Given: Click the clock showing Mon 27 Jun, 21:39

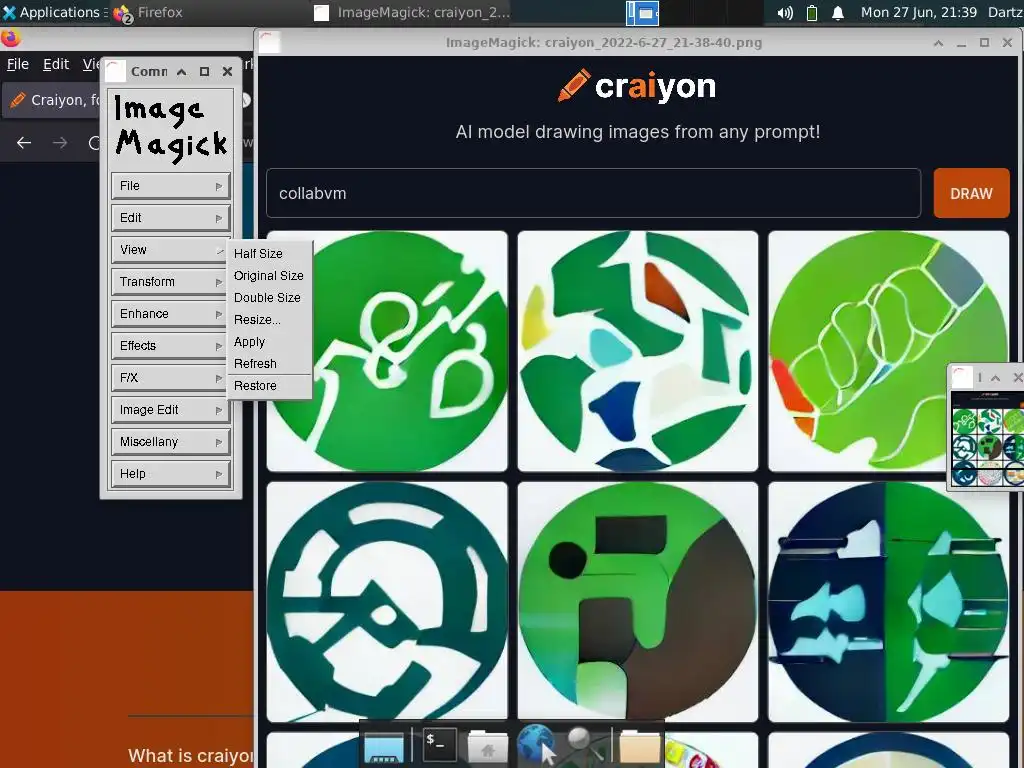Looking at the screenshot, I should 918,12.
